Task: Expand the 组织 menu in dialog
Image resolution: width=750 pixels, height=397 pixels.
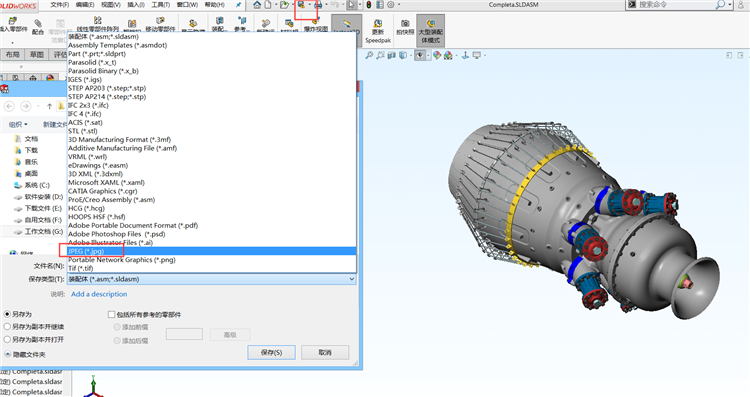Action: (18, 124)
